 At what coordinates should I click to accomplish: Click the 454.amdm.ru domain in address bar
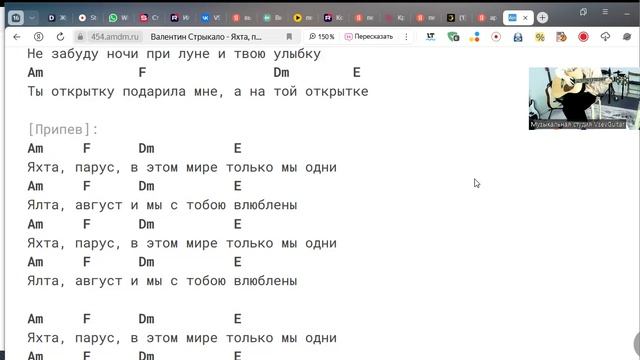tap(115, 37)
